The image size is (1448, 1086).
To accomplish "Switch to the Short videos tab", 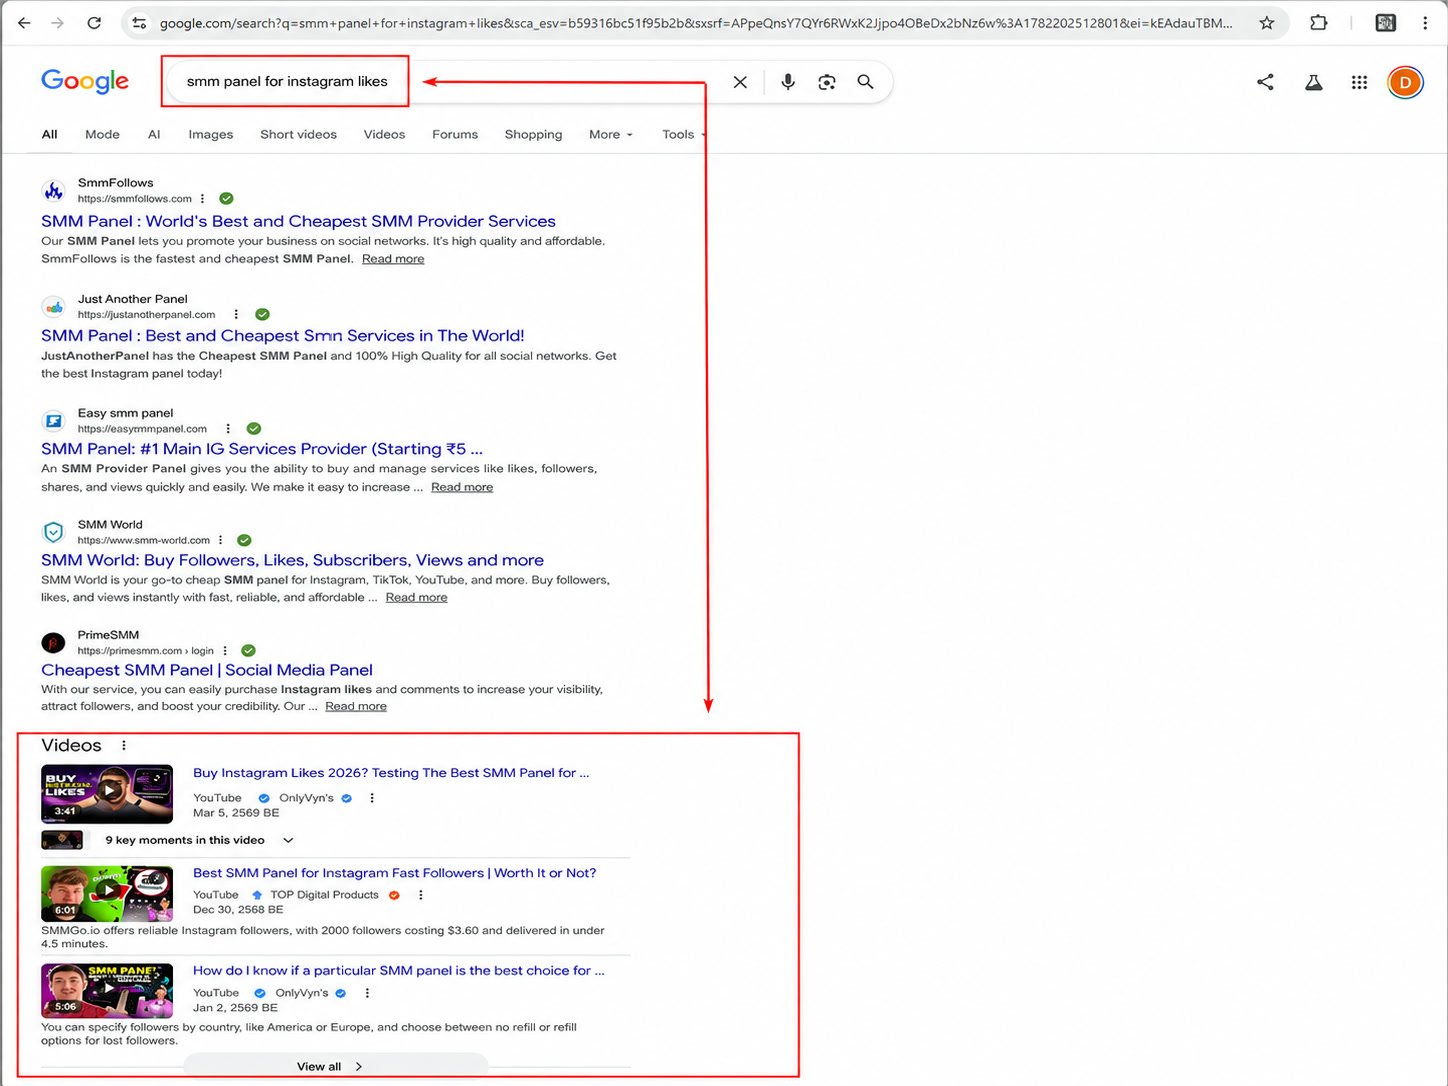I will [298, 134].
